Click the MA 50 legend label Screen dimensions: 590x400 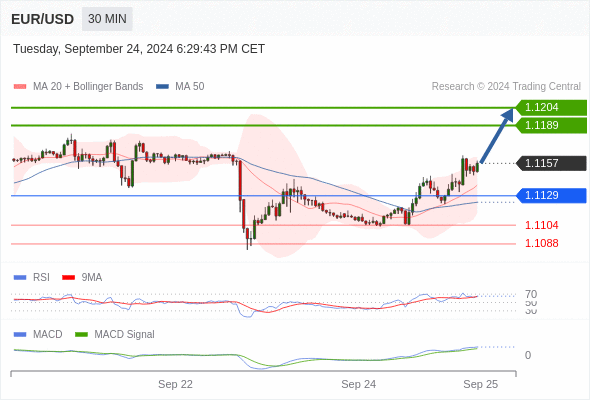190,87
